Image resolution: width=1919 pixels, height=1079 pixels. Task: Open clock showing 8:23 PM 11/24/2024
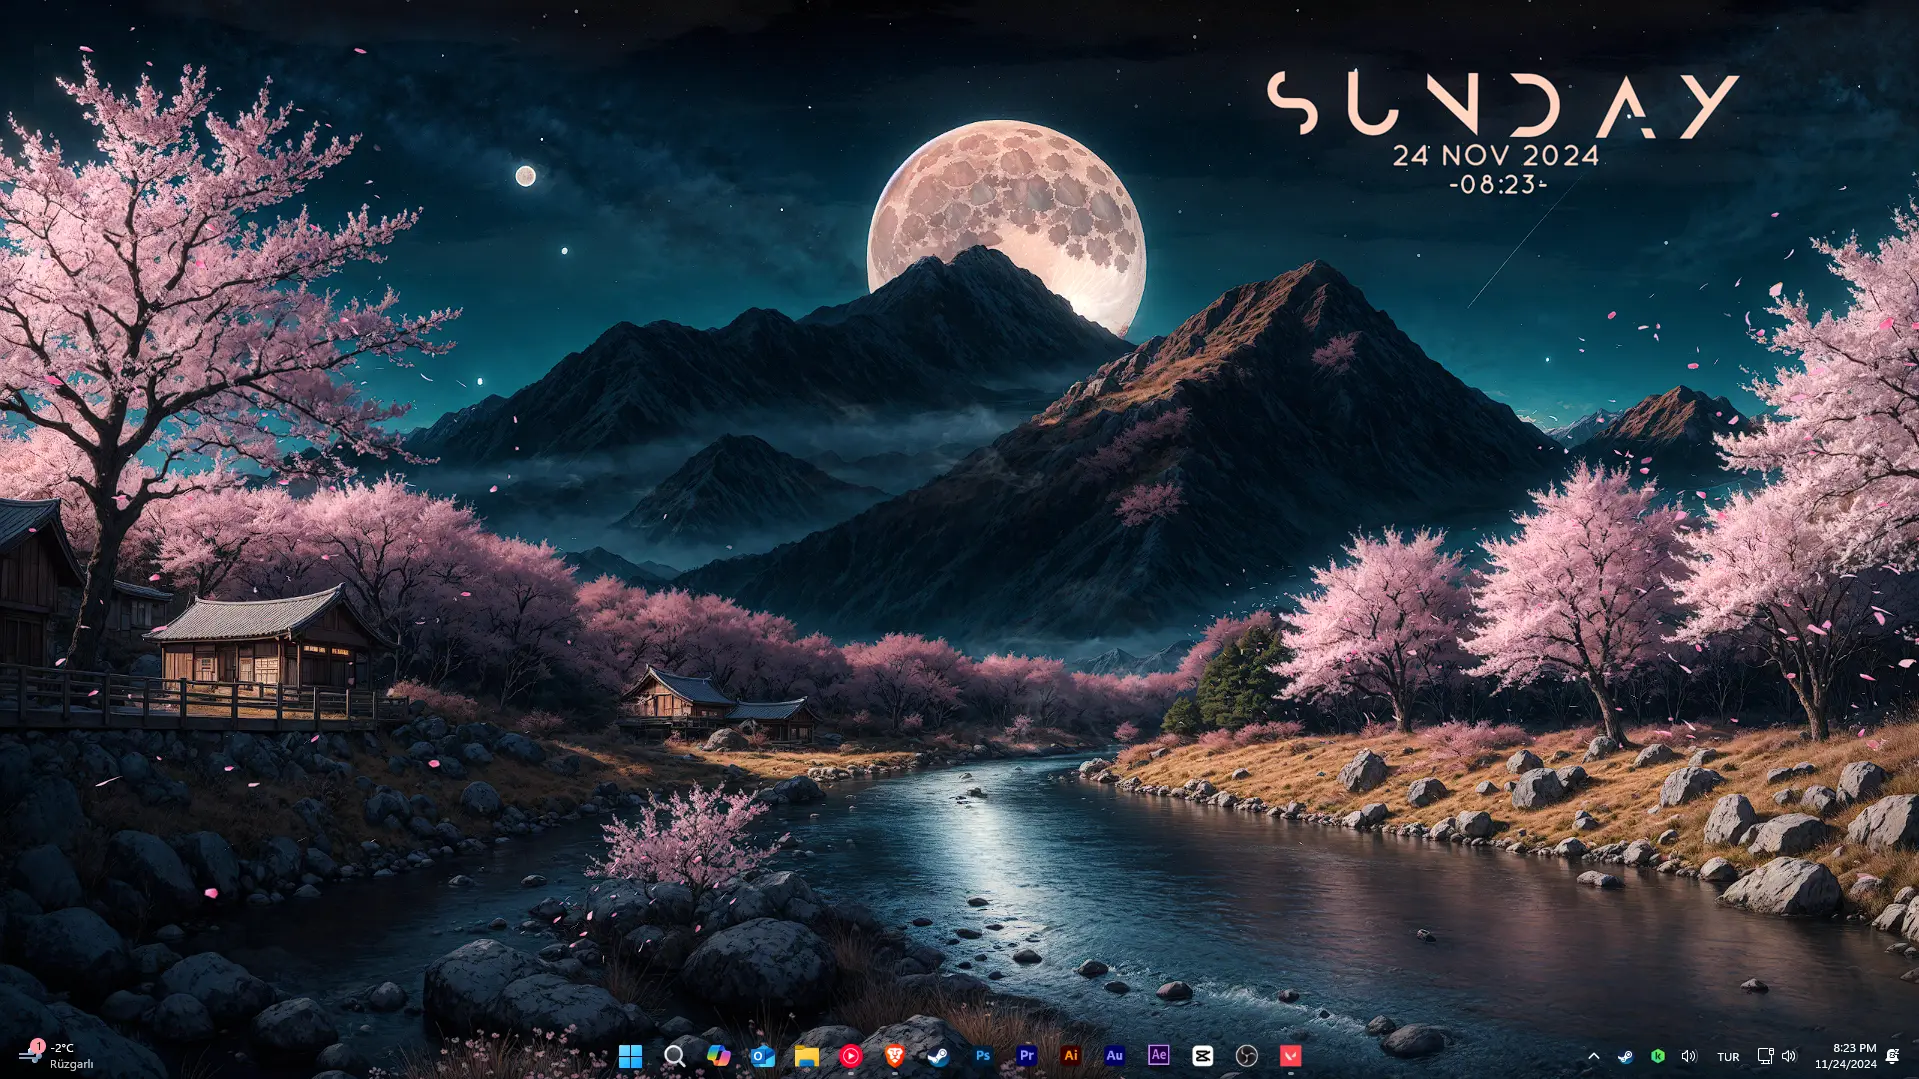point(1846,1056)
